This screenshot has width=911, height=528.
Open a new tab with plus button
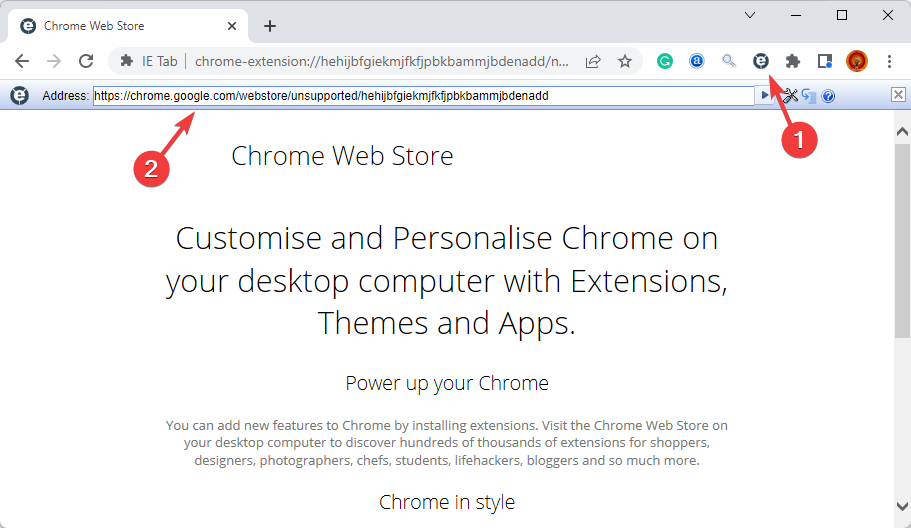click(270, 26)
